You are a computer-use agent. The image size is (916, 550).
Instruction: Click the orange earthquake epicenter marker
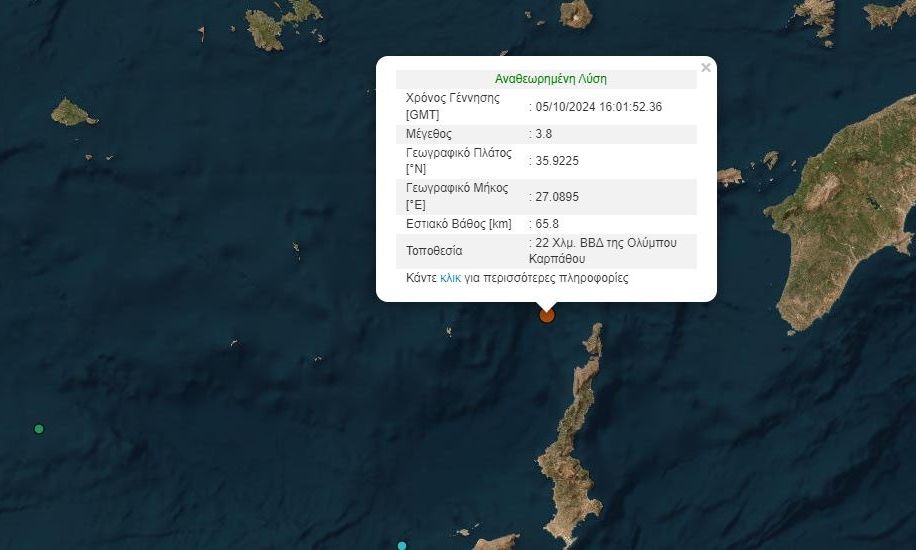547,315
